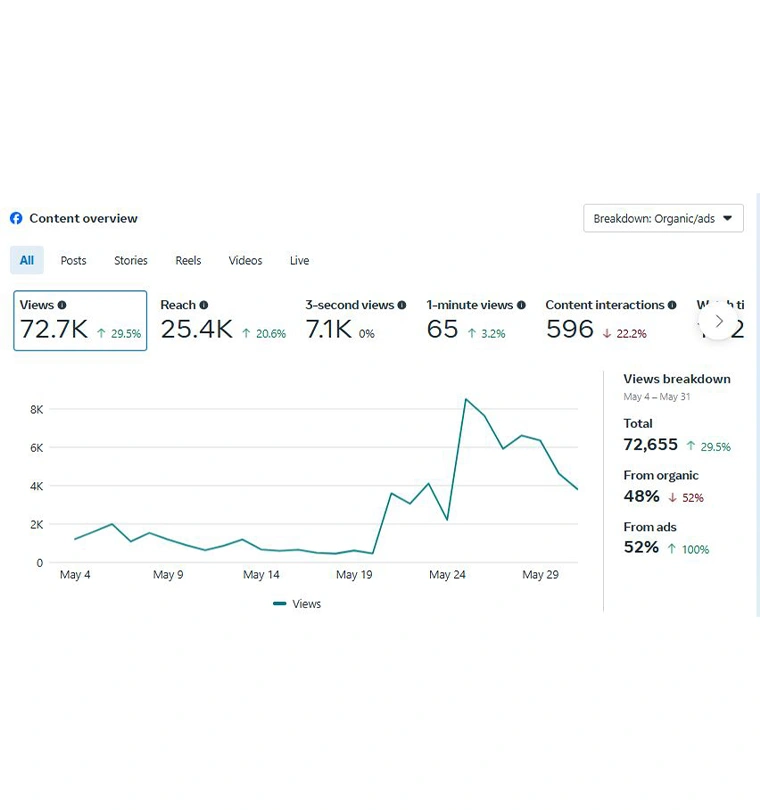Click the next arrow to scroll metrics
The image size is (760, 810).
pos(718,321)
